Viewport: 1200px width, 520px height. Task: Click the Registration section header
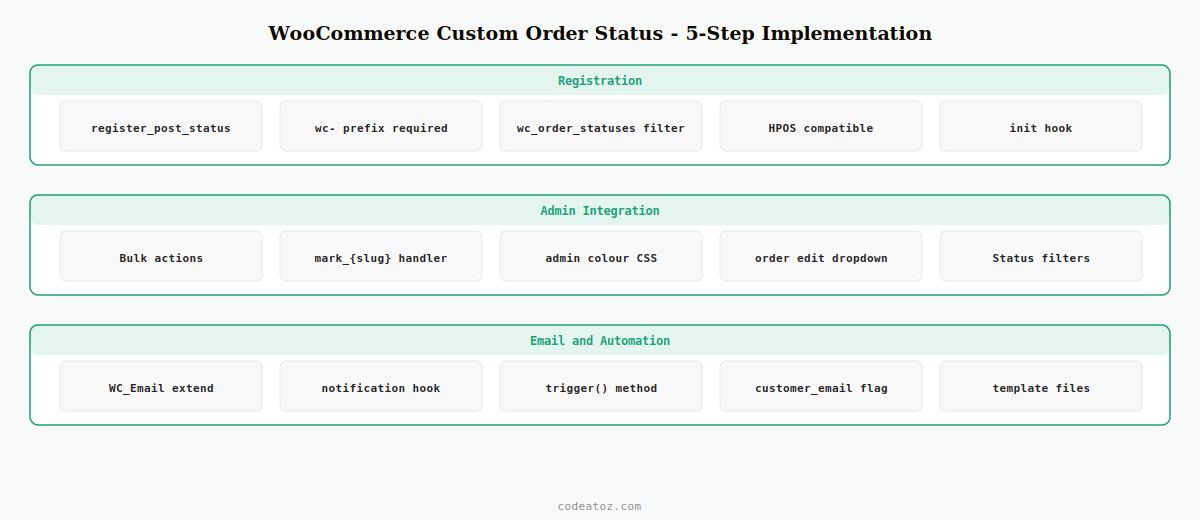point(600,81)
